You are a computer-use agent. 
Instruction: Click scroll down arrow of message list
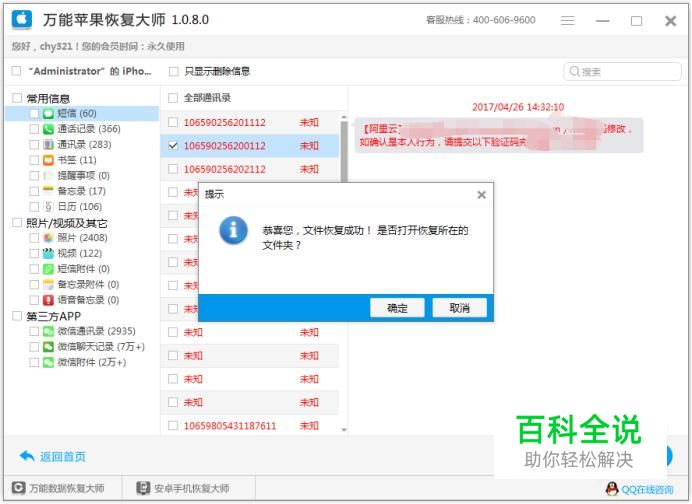coord(343,429)
